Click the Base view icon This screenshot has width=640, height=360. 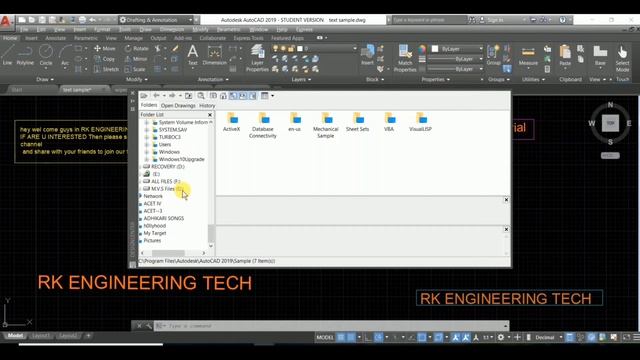(600, 55)
